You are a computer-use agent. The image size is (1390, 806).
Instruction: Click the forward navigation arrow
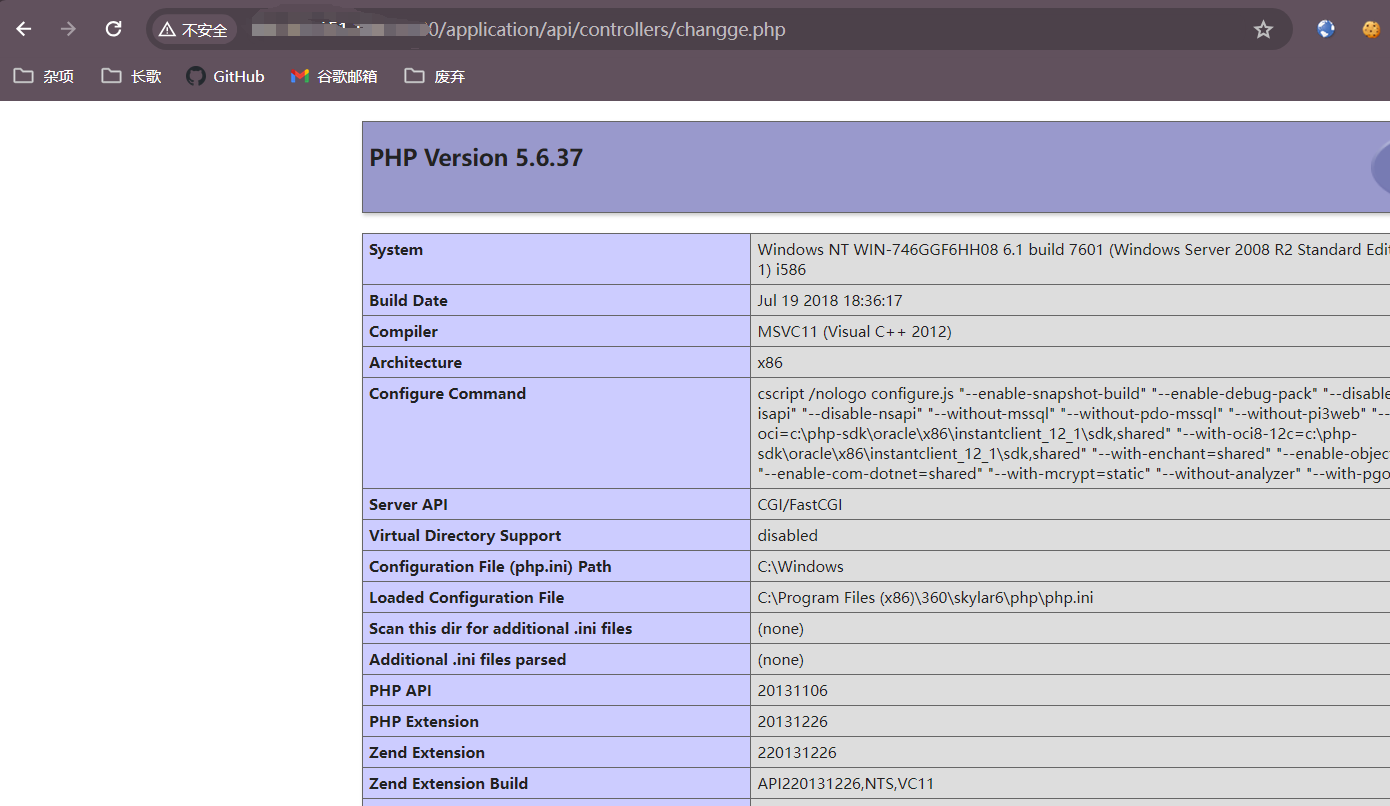(x=68, y=29)
